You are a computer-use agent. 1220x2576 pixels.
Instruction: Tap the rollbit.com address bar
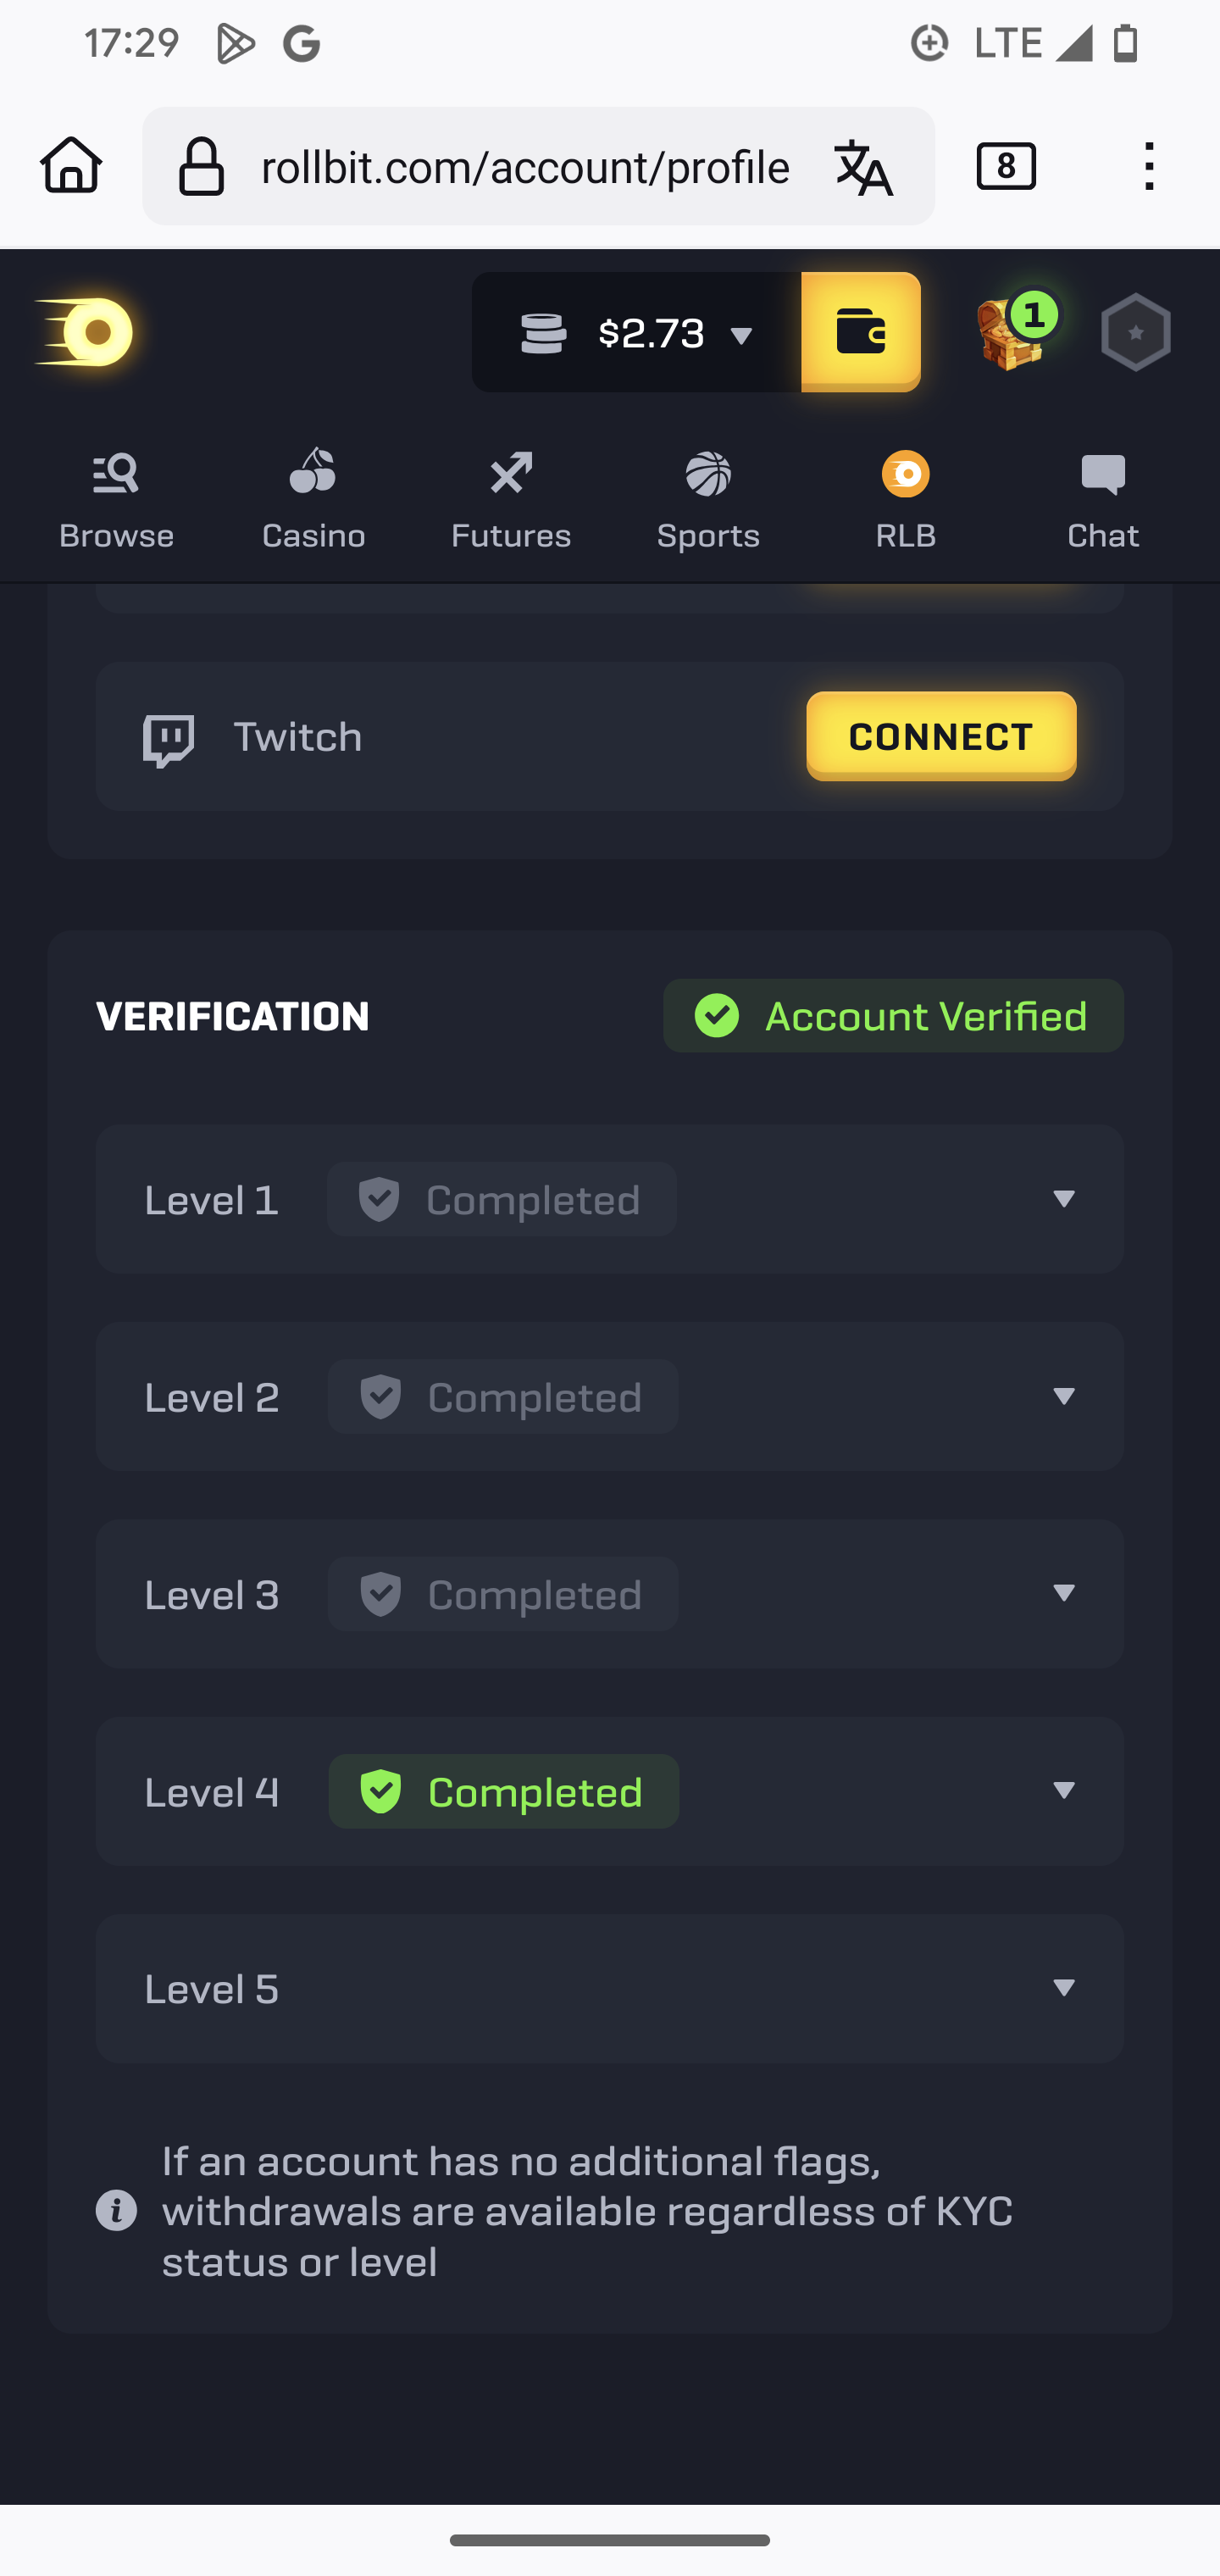pyautogui.click(x=524, y=167)
